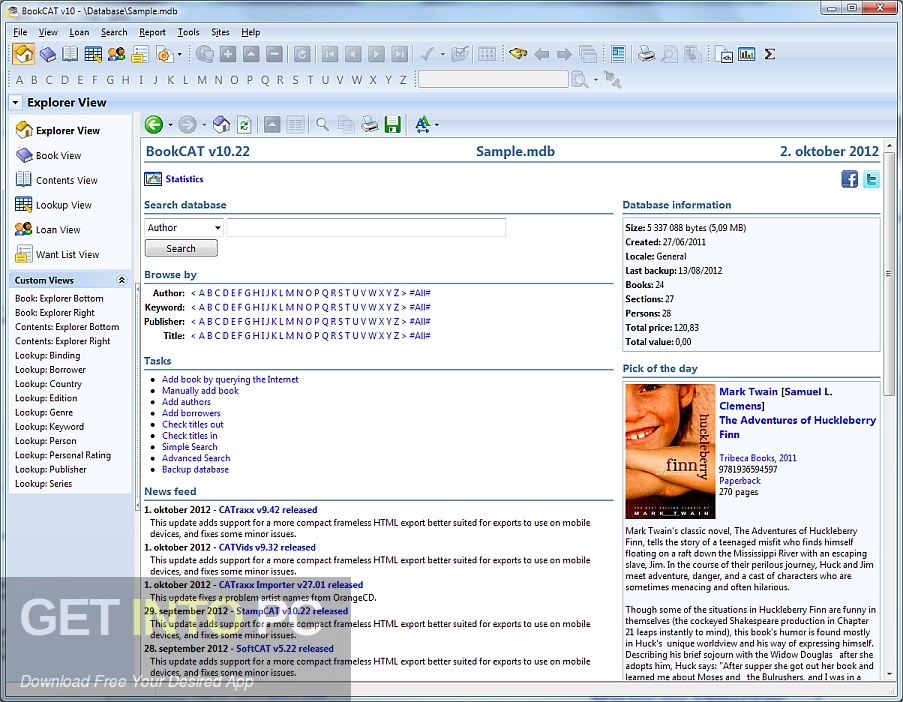Collapse the Custom Views section
Viewport: 903px width, 702px height.
tap(122, 280)
